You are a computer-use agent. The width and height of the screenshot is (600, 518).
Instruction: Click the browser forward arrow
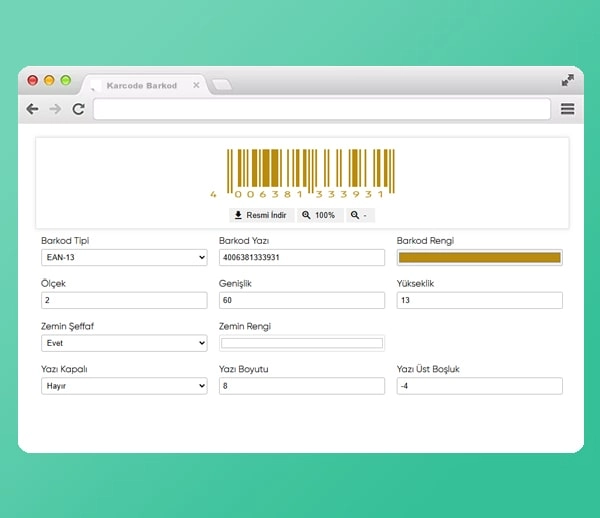click(x=55, y=109)
